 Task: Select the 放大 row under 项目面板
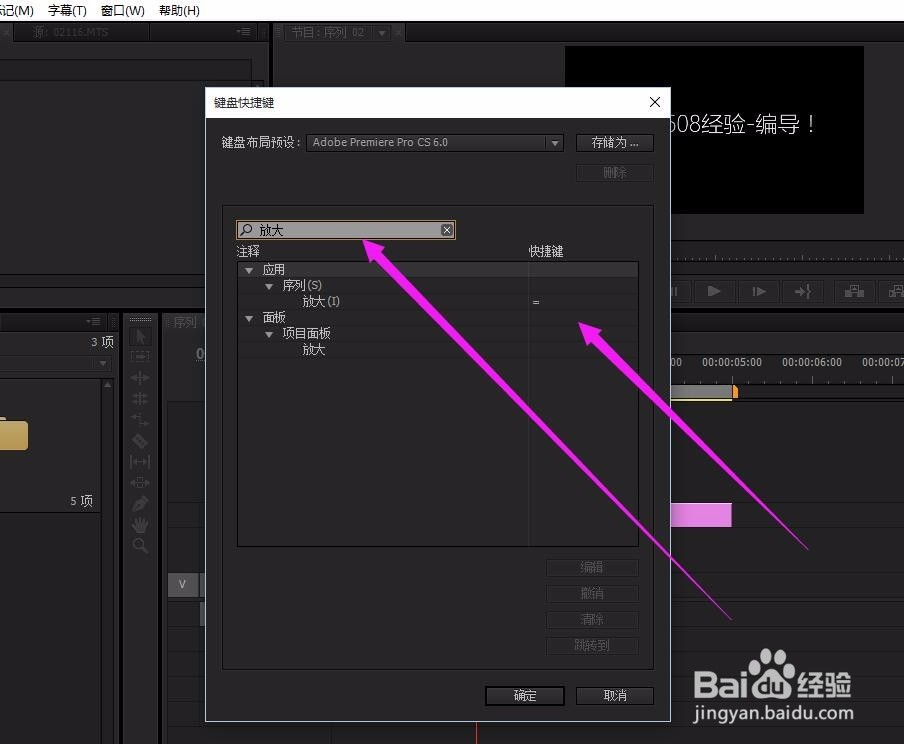click(x=438, y=350)
